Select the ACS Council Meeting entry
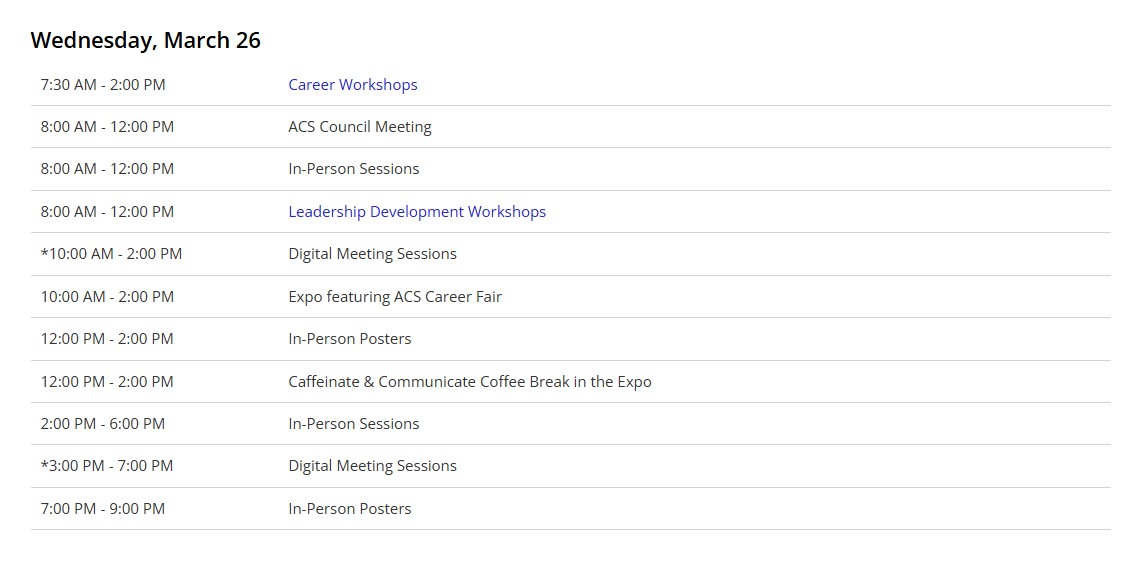Screen dimensions: 1145x572 tap(360, 127)
